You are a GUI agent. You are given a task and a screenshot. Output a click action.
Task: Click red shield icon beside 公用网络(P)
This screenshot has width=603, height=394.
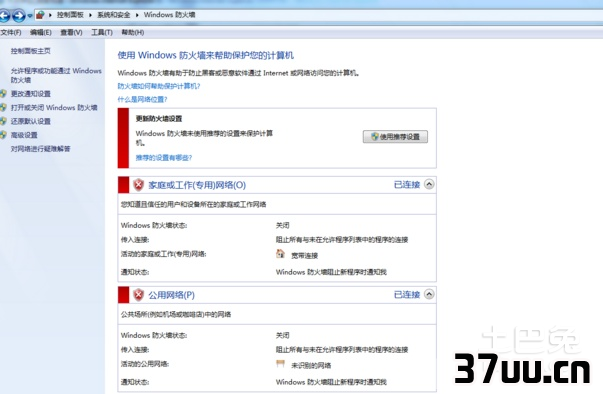coord(138,295)
